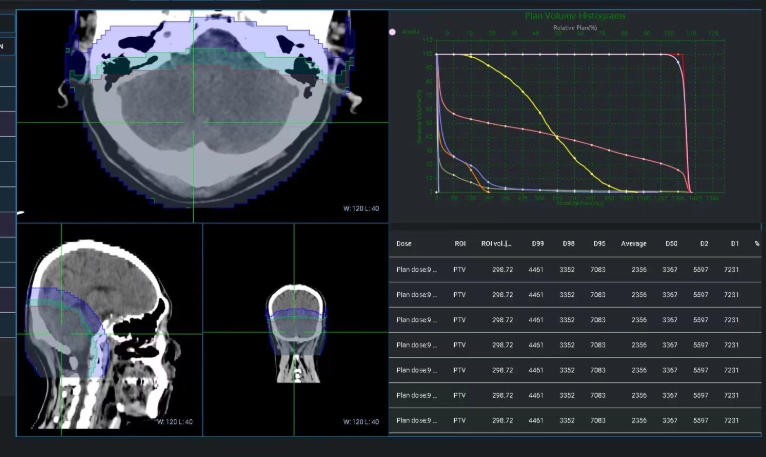
Task: Click the D2 column header
Action: click(x=703, y=243)
